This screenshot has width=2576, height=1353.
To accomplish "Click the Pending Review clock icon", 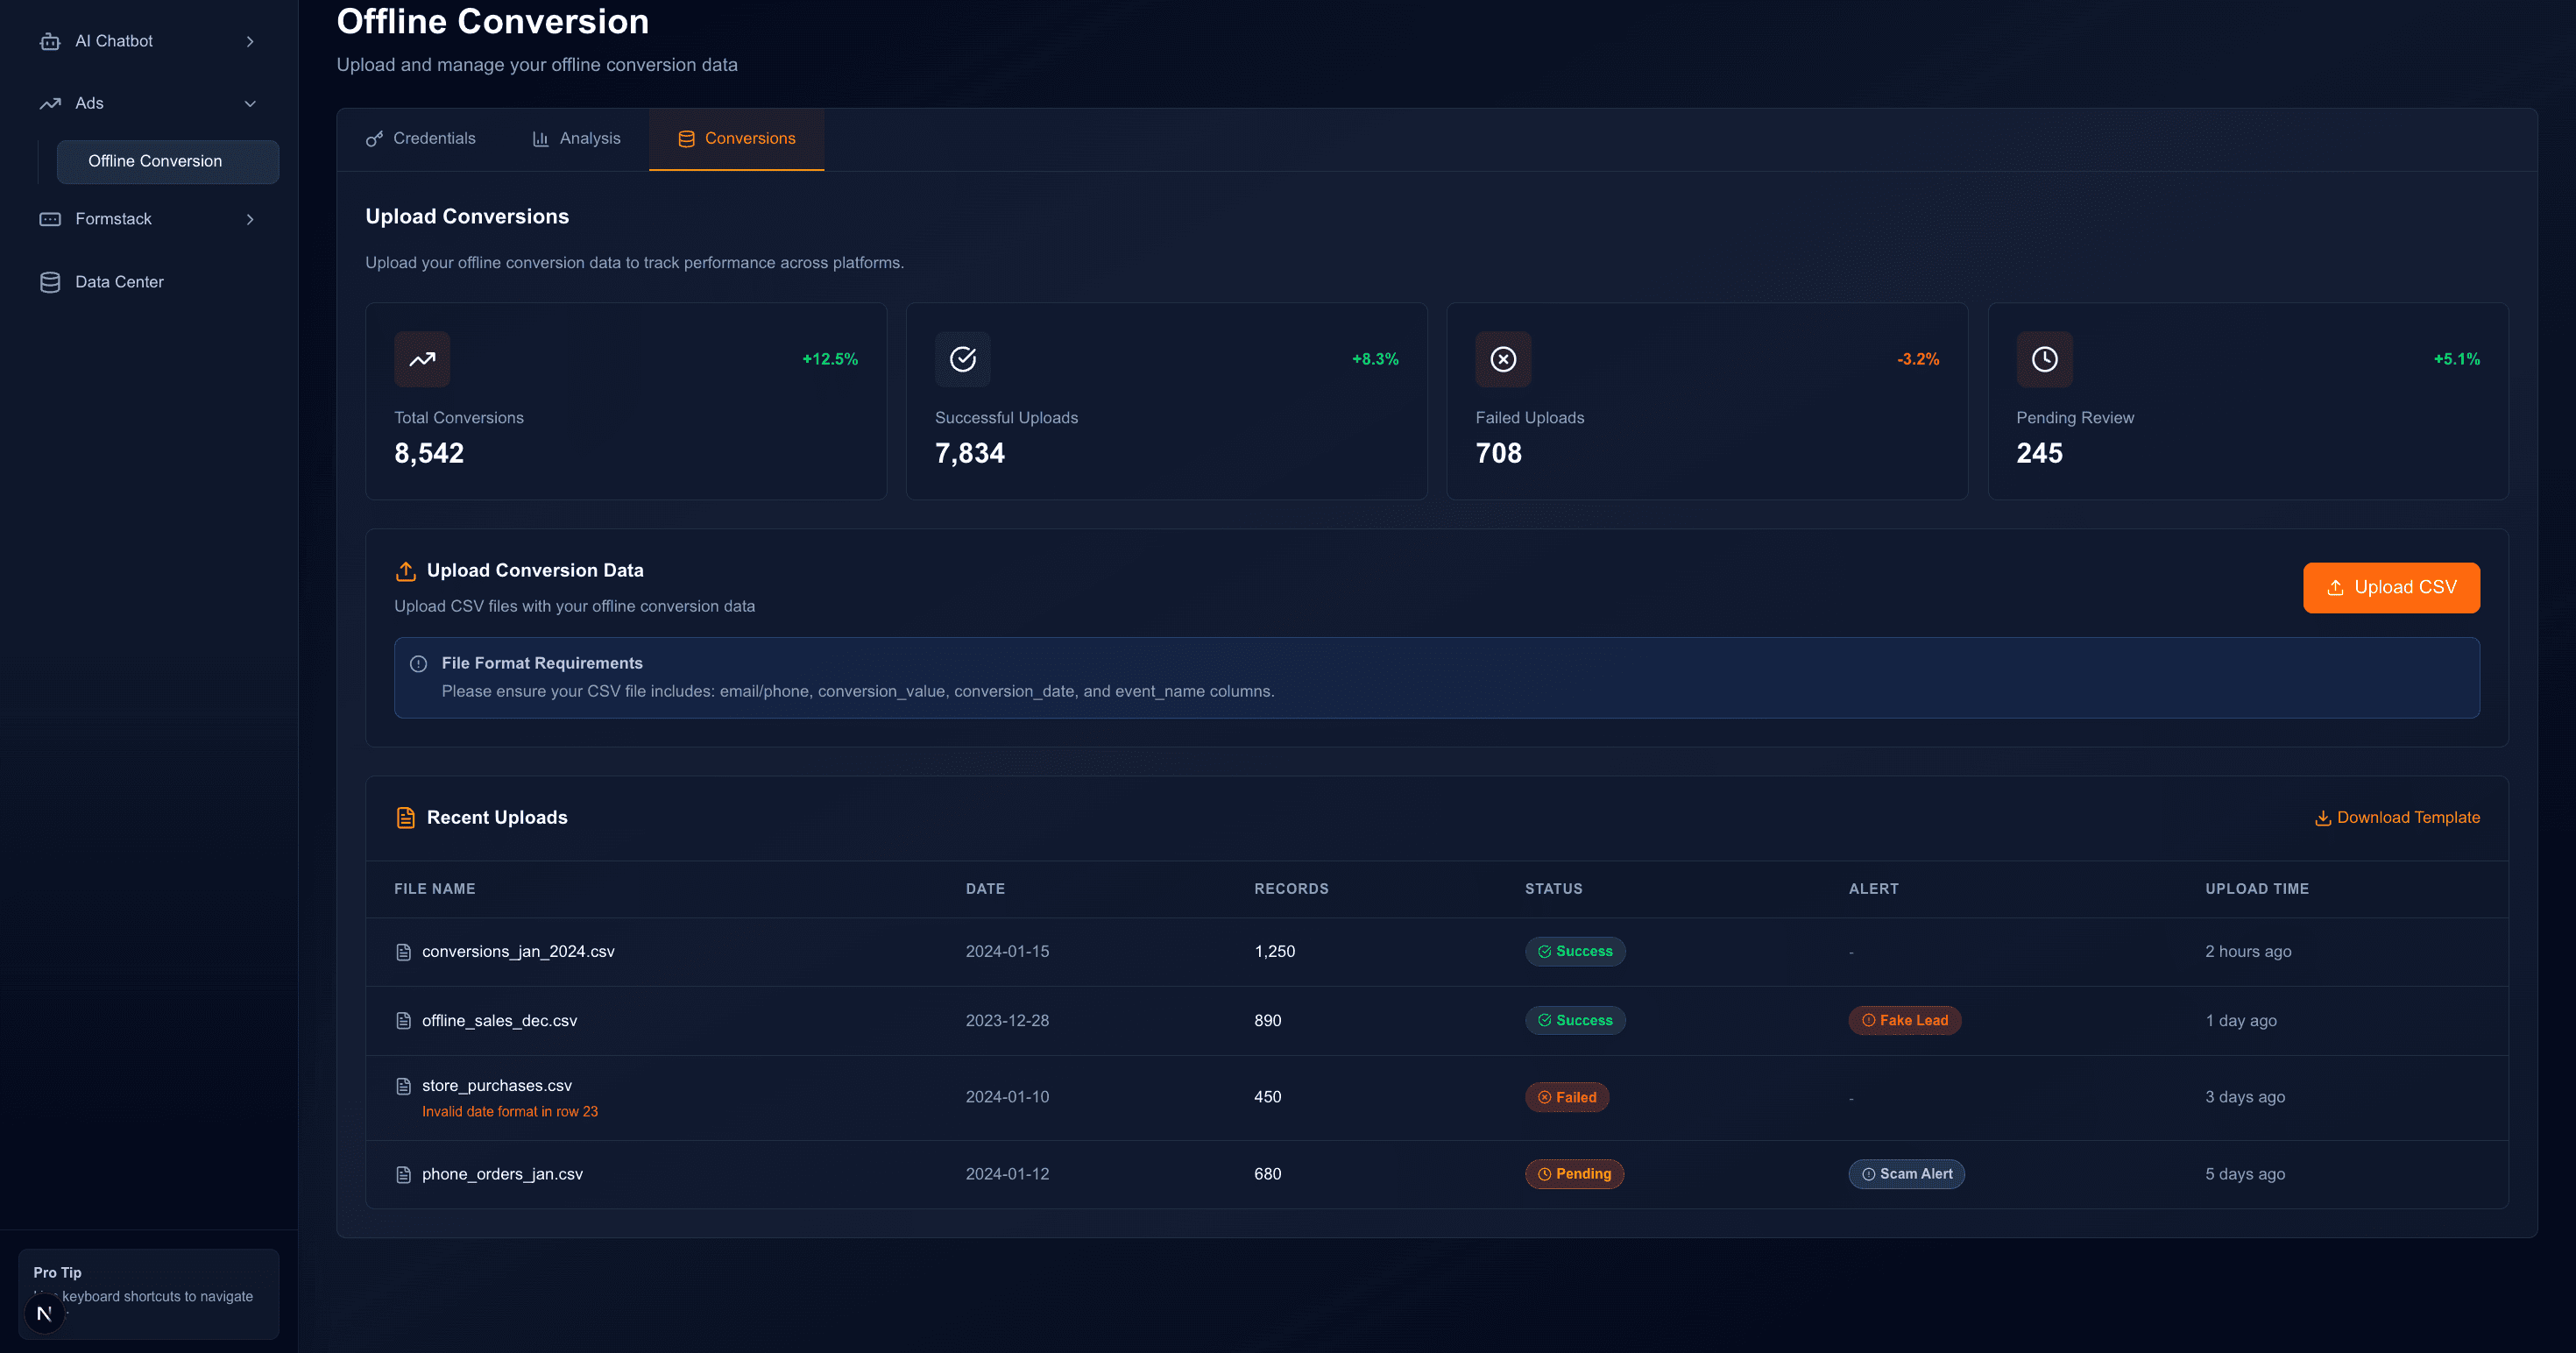I will [2044, 359].
